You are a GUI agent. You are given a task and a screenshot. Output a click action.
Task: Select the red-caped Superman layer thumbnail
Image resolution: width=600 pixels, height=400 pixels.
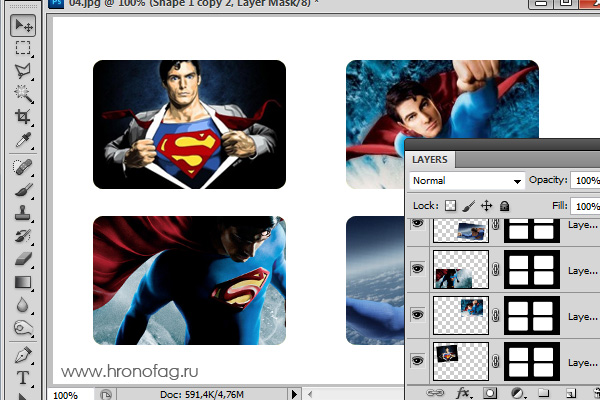point(461,269)
